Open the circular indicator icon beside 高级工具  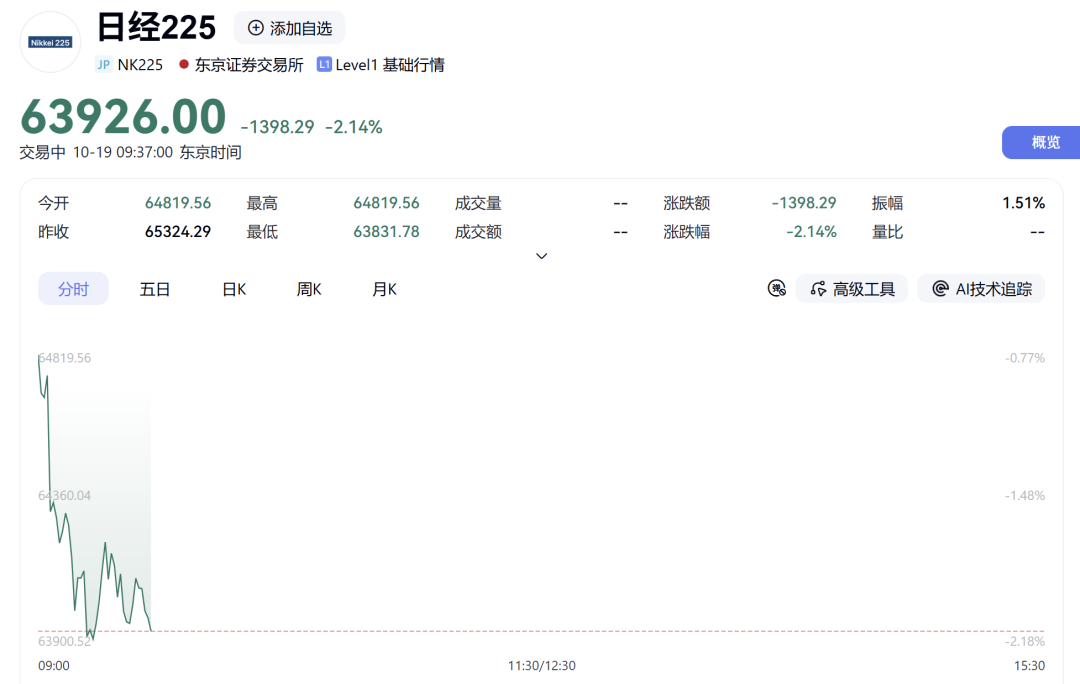click(776, 289)
